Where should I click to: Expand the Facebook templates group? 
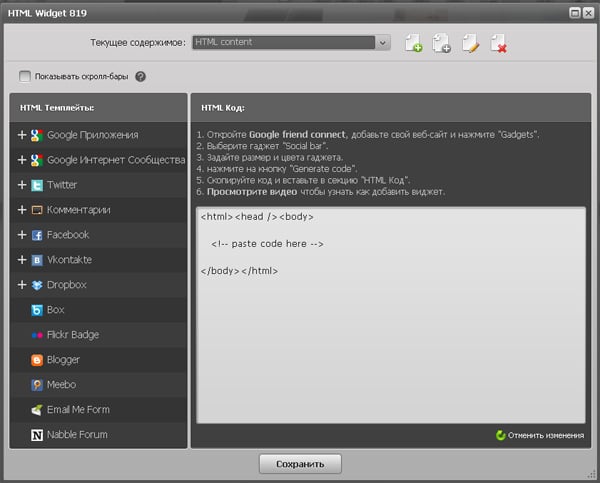pyautogui.click(x=22, y=235)
